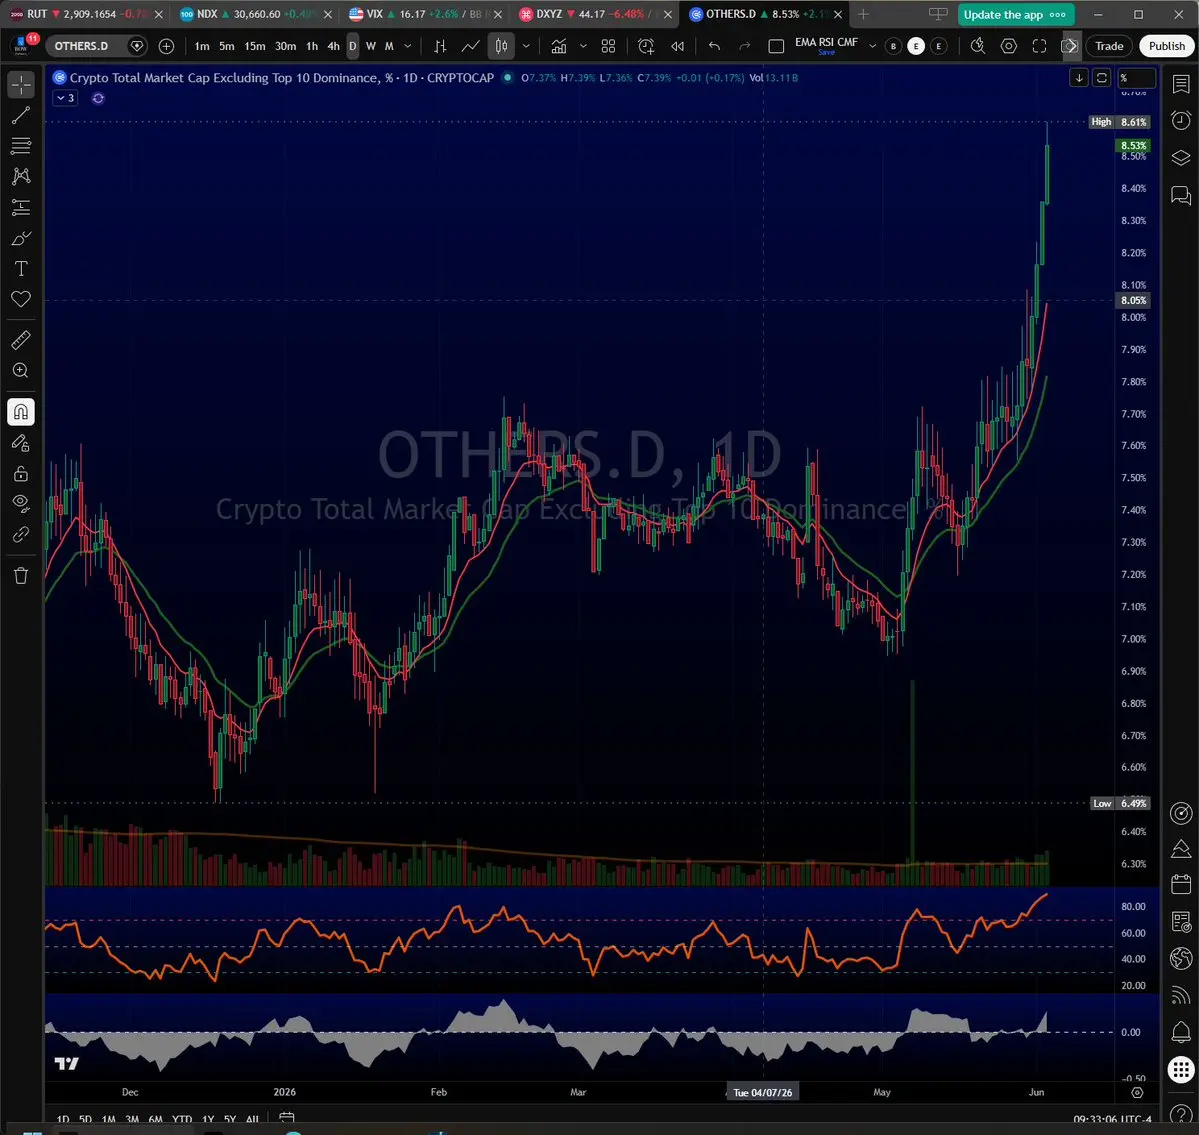The width and height of the screenshot is (1199, 1135).
Task: Activate the zoom in tool
Action: pos(21,371)
